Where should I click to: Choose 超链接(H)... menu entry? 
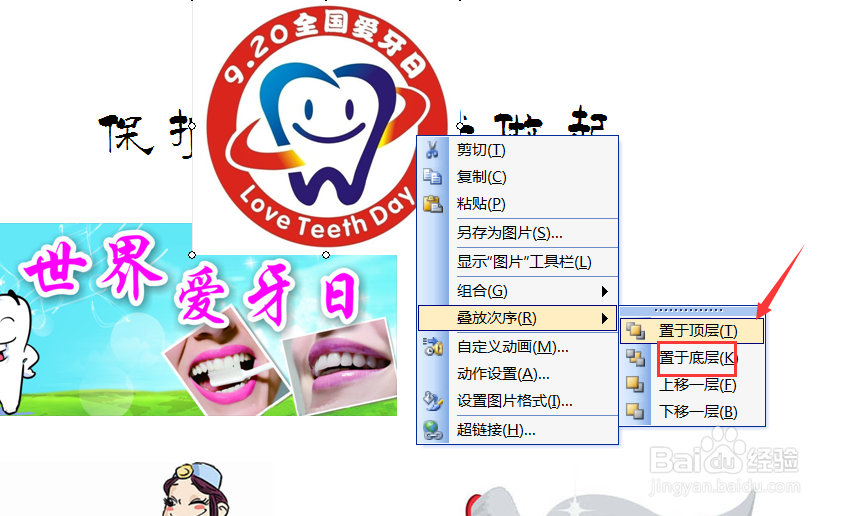click(x=518, y=430)
